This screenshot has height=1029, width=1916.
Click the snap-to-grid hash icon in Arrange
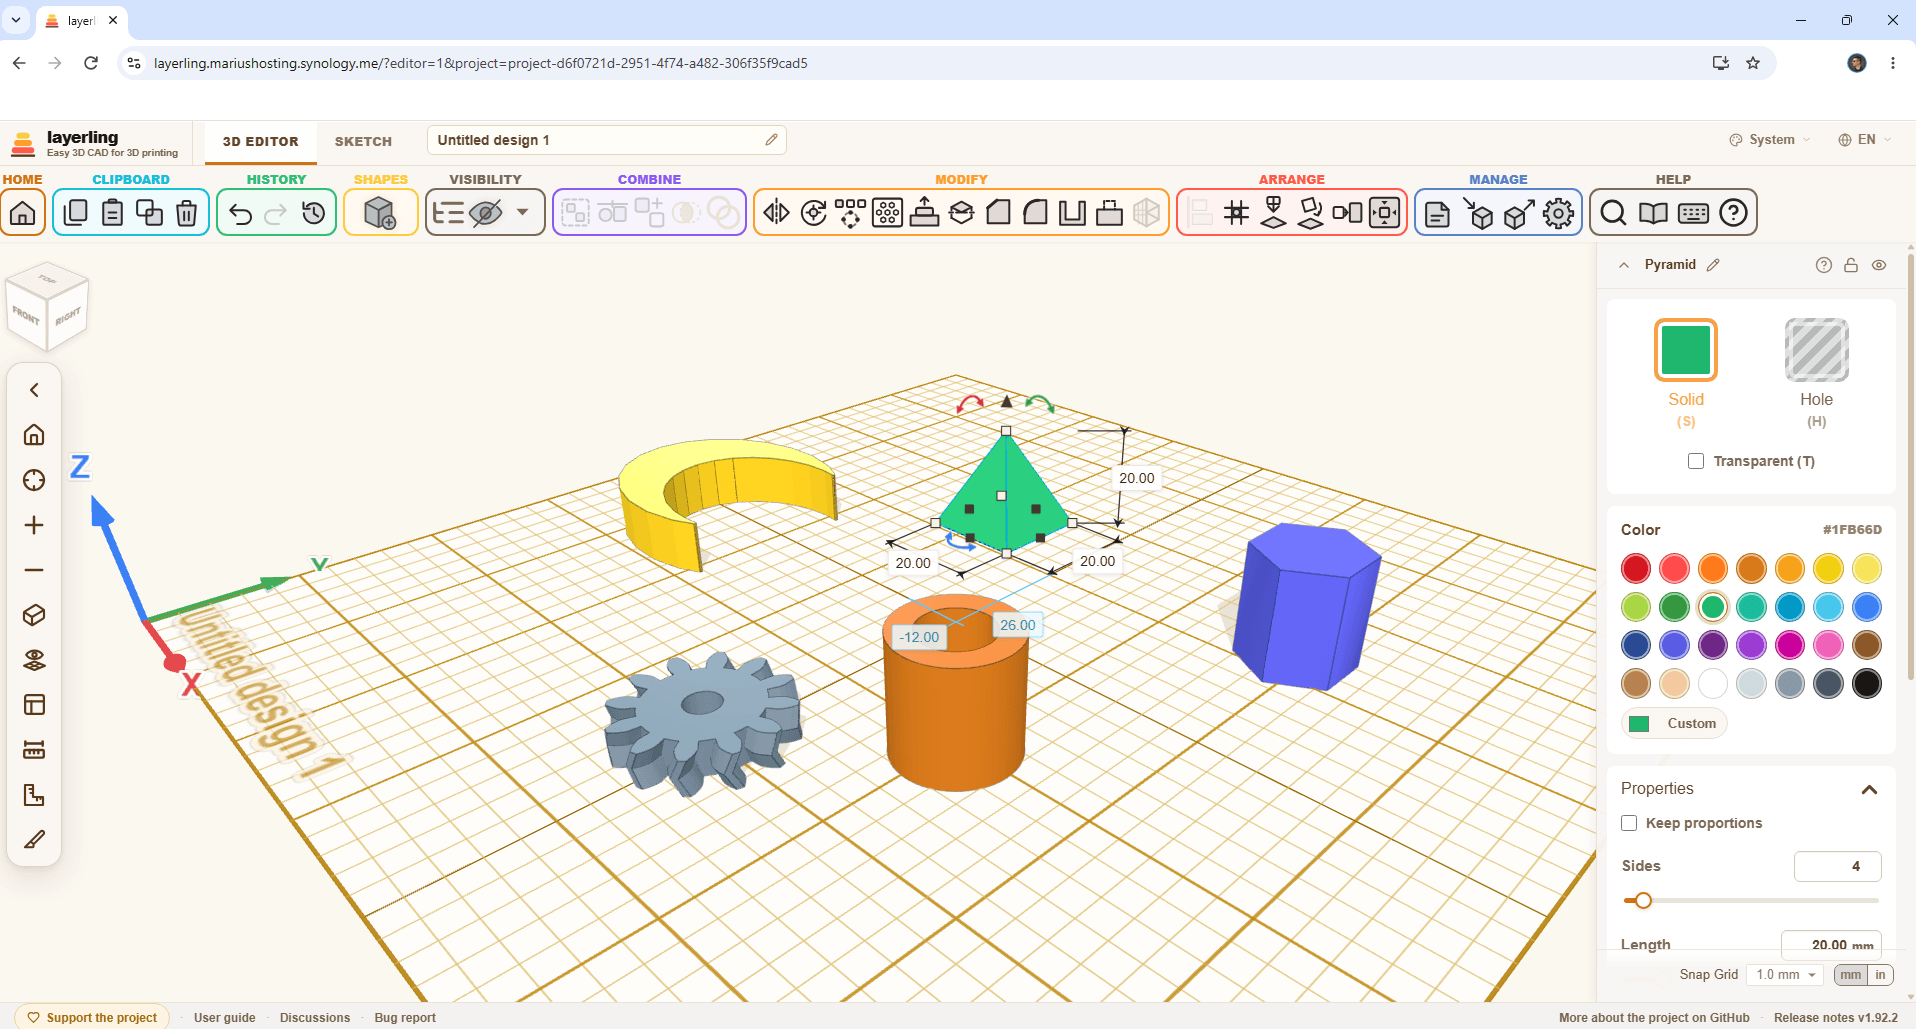pyautogui.click(x=1237, y=213)
